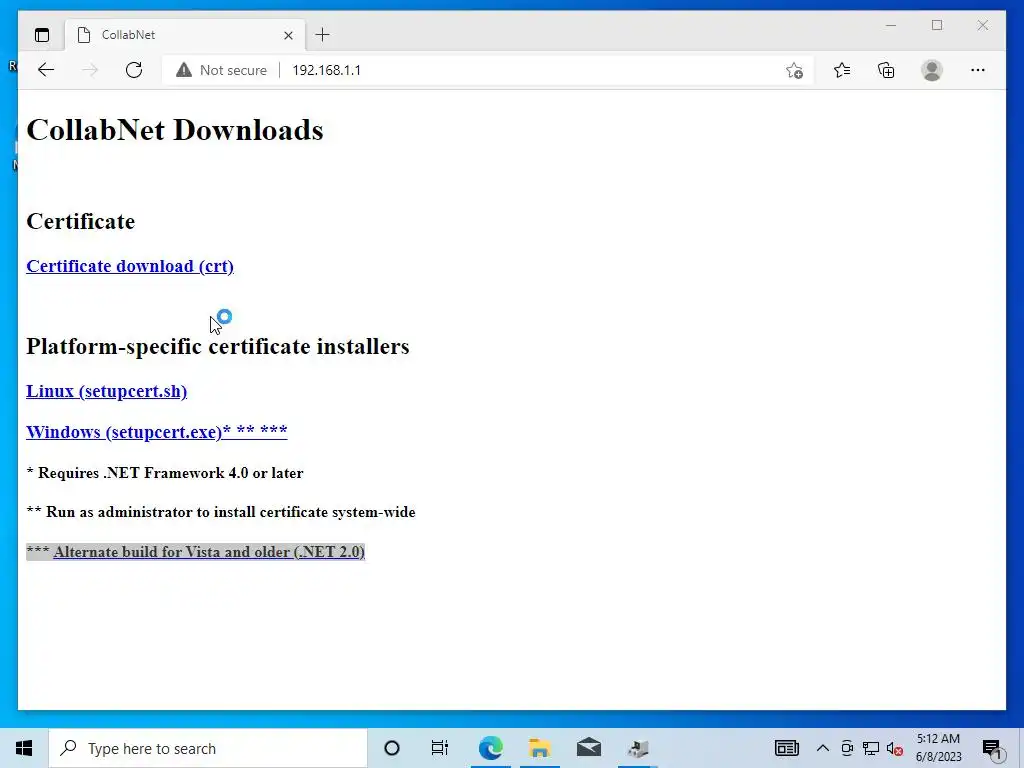
Task: Open the tab actions menu icon
Action: point(42,35)
